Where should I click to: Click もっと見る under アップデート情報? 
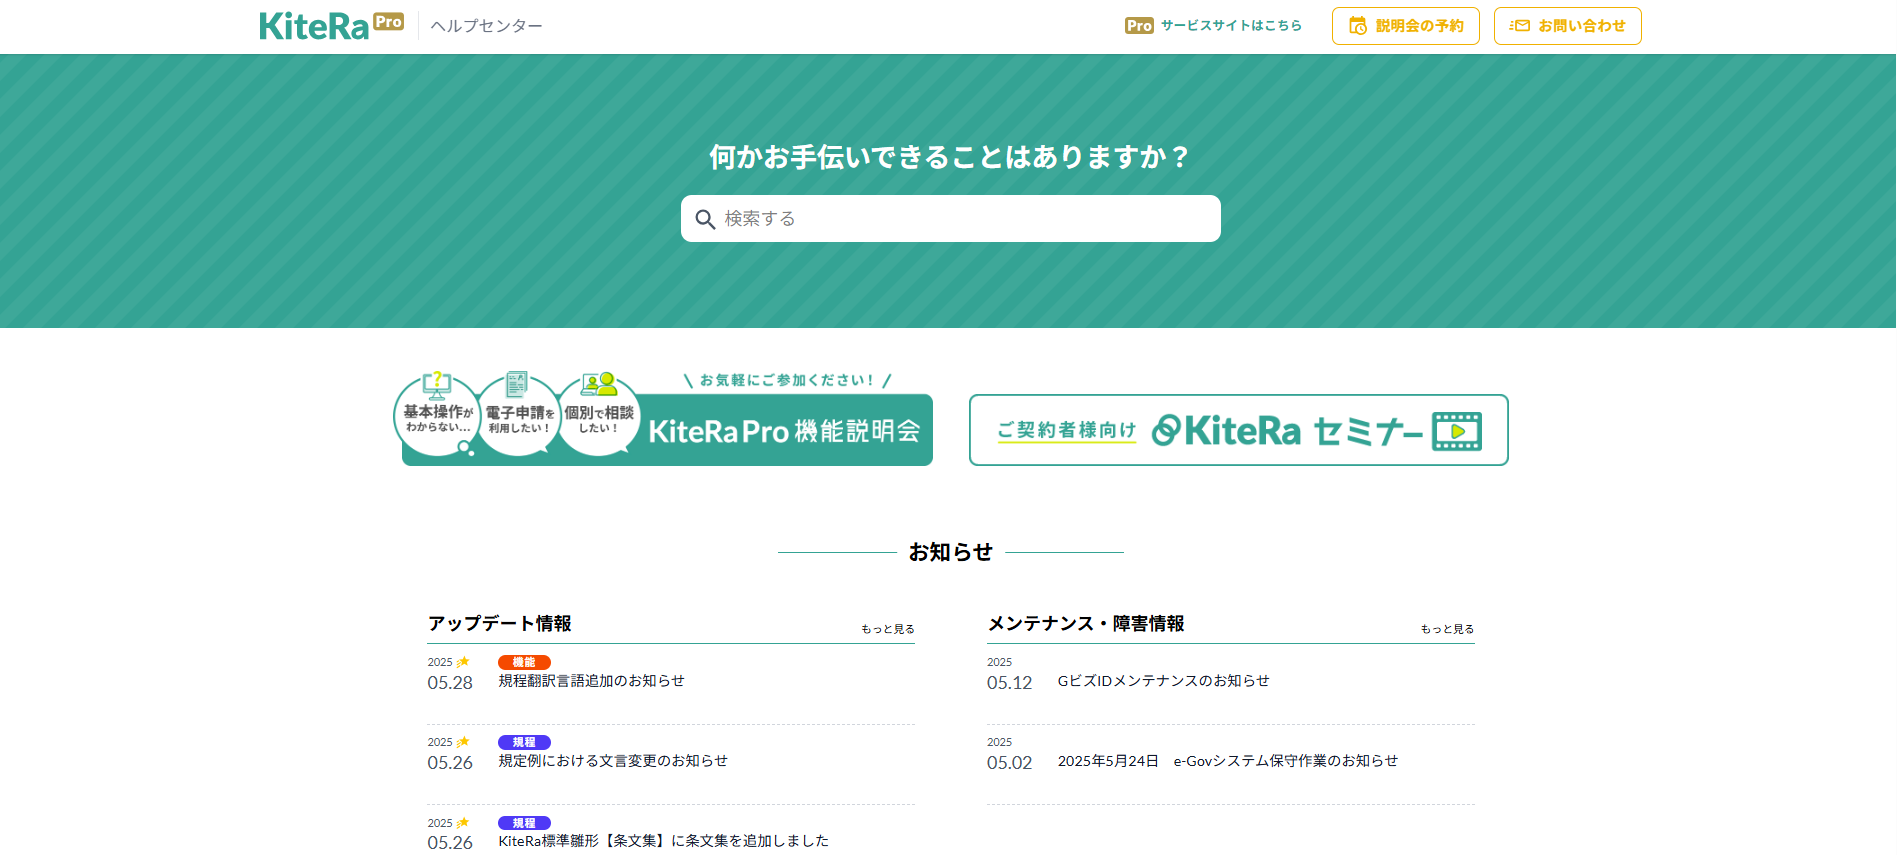click(x=887, y=629)
